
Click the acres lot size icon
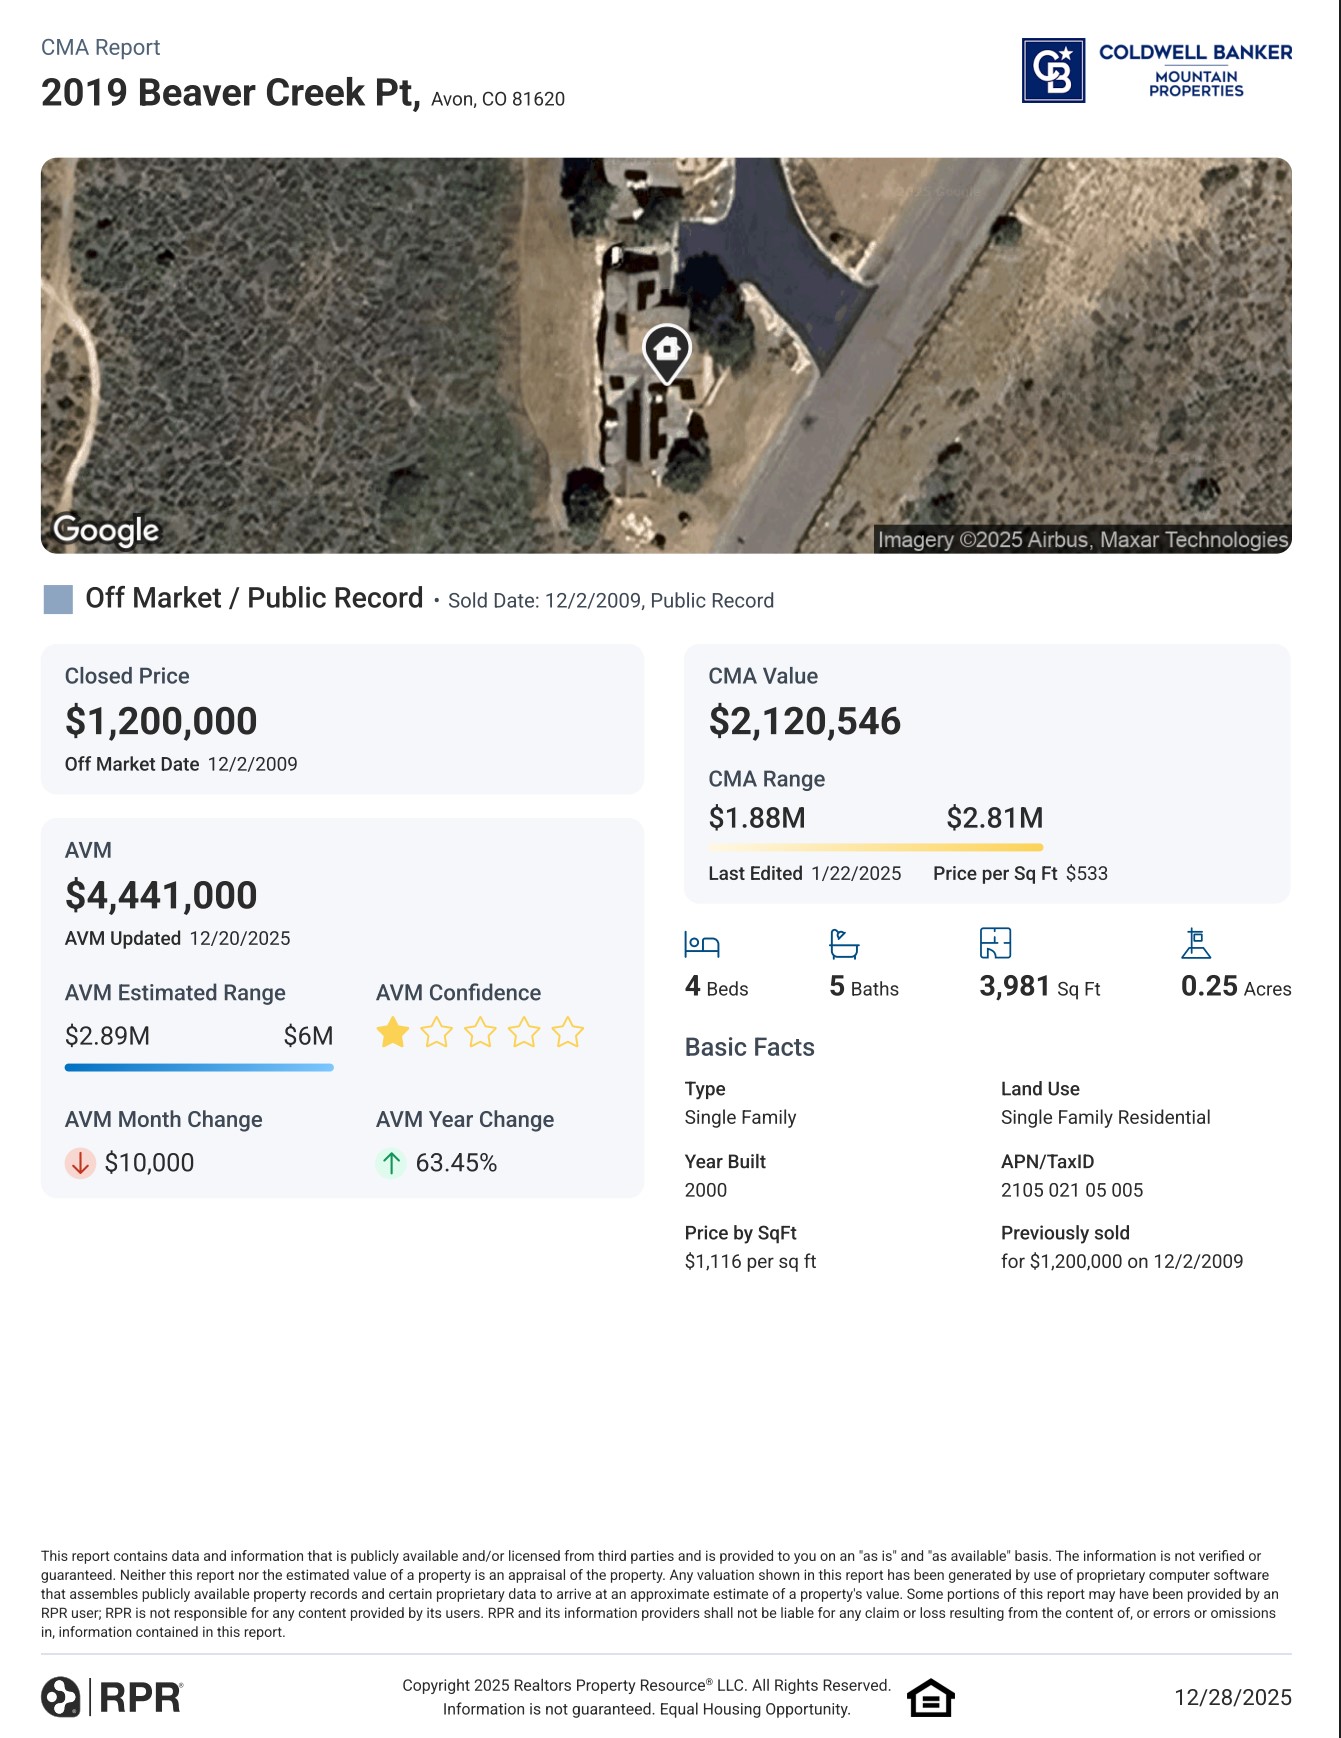1196,943
